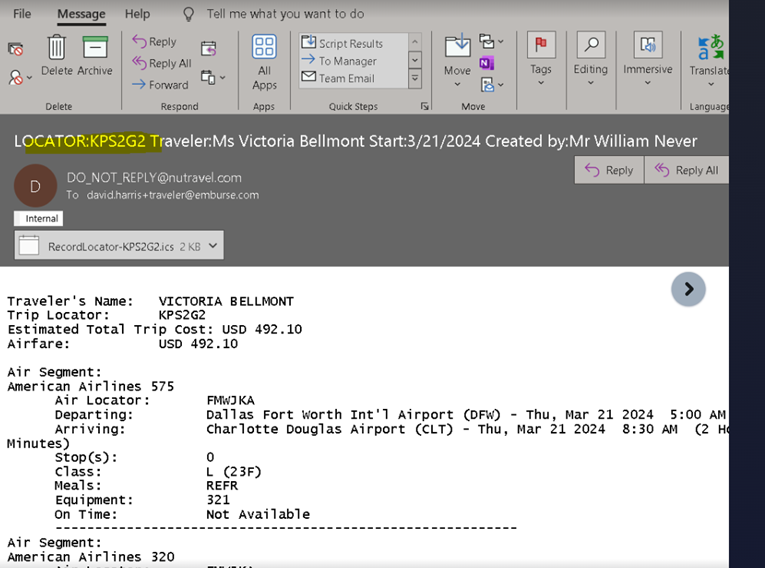Screen dimensions: 765x568
Task: Click the Meals value REFR
Action: pos(222,486)
